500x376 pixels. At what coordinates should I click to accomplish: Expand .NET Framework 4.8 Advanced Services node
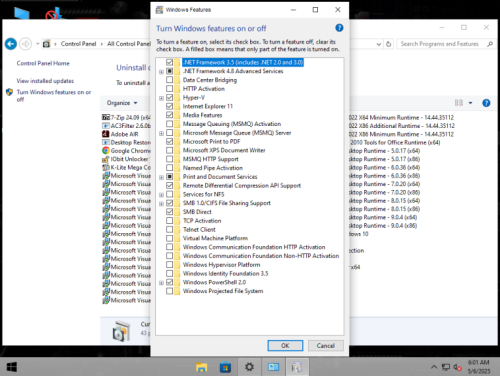(161, 72)
